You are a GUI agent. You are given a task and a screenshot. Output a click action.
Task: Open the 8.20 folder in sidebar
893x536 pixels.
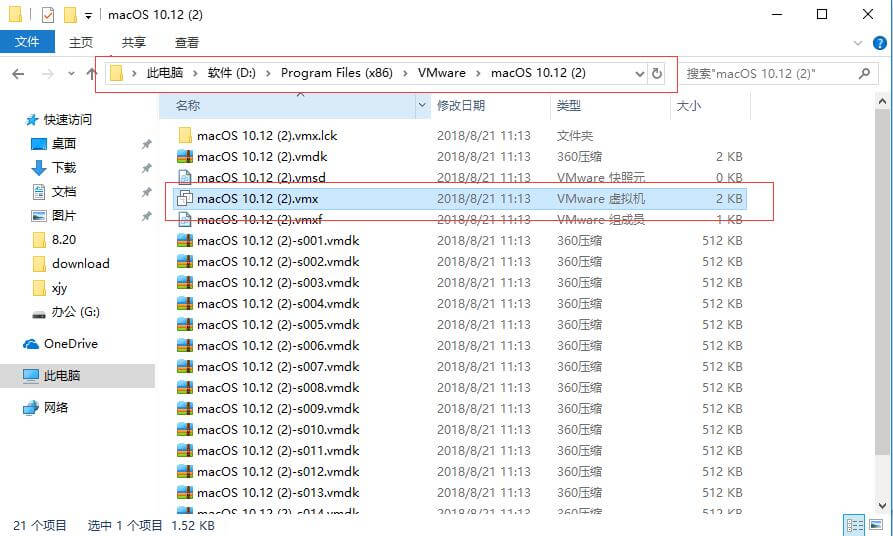pos(63,240)
